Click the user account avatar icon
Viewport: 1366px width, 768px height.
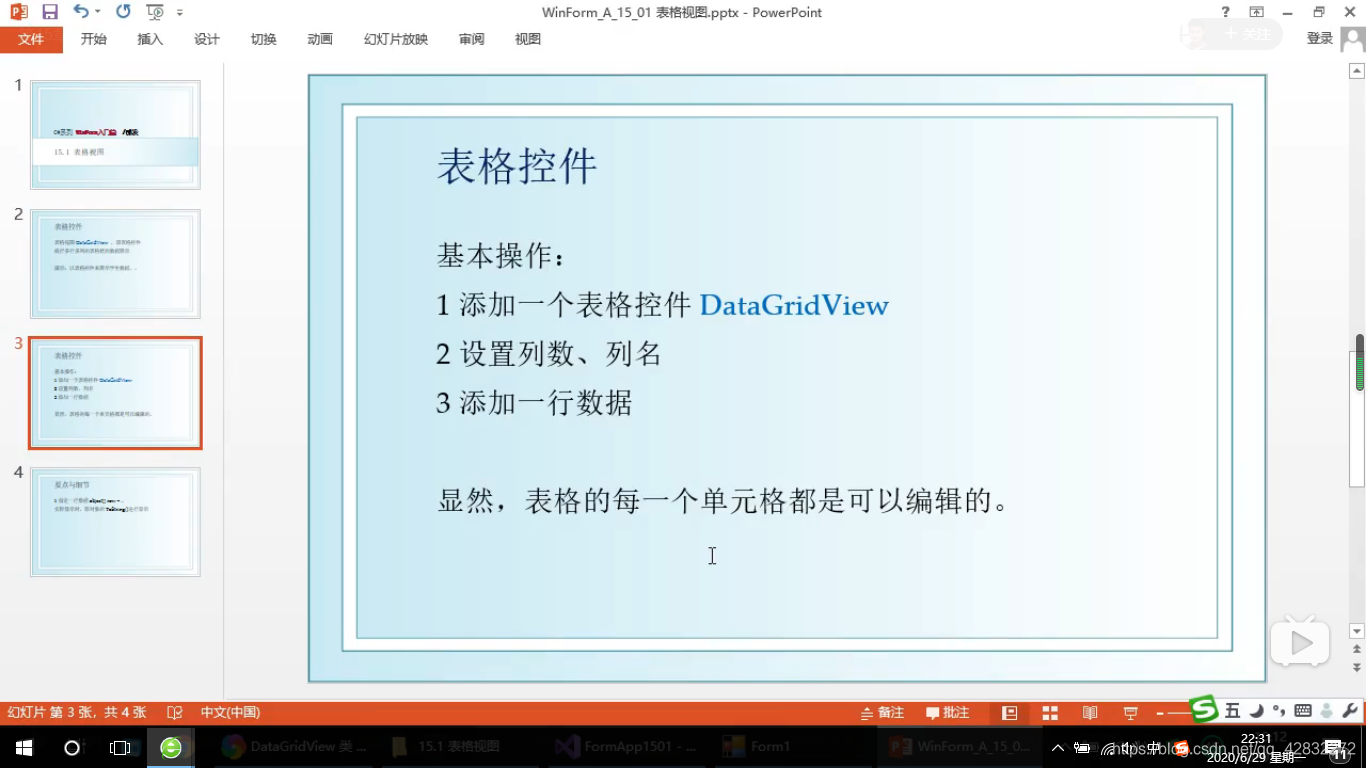1353,38
